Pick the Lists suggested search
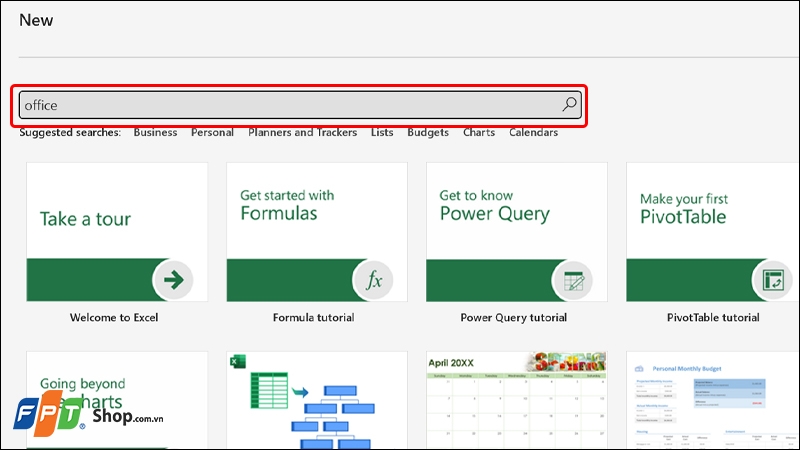The width and height of the screenshot is (800, 450). (x=382, y=133)
